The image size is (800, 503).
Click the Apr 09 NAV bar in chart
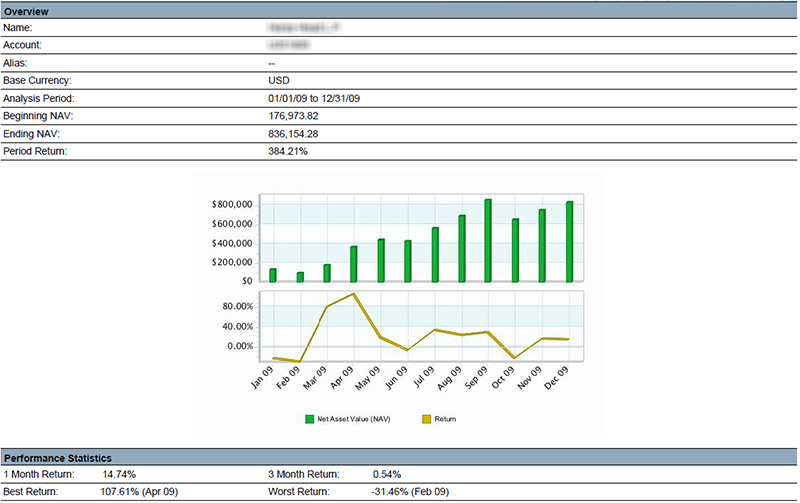tap(354, 264)
